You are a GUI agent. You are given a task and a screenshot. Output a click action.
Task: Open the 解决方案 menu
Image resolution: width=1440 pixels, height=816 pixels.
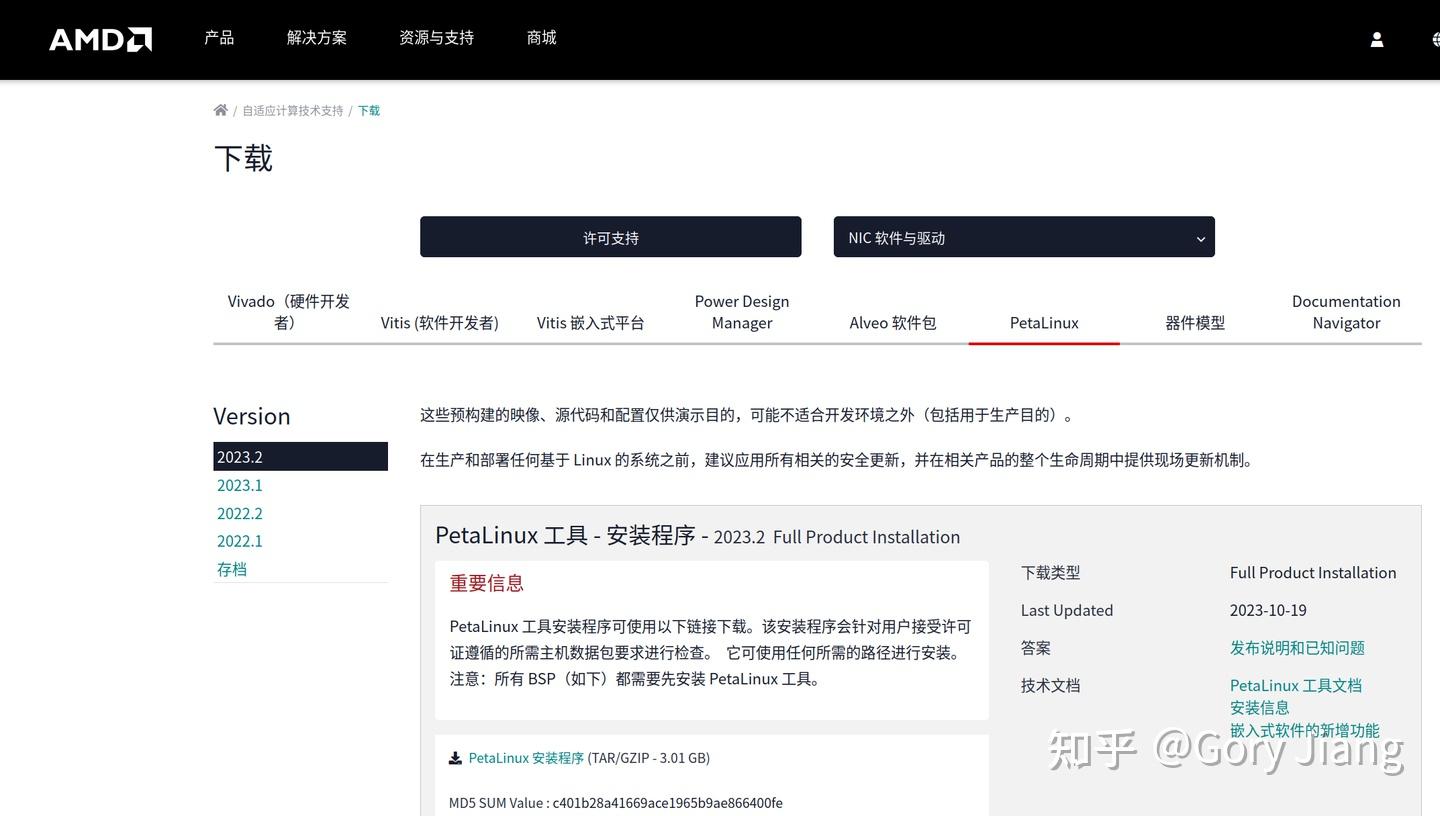pos(316,38)
